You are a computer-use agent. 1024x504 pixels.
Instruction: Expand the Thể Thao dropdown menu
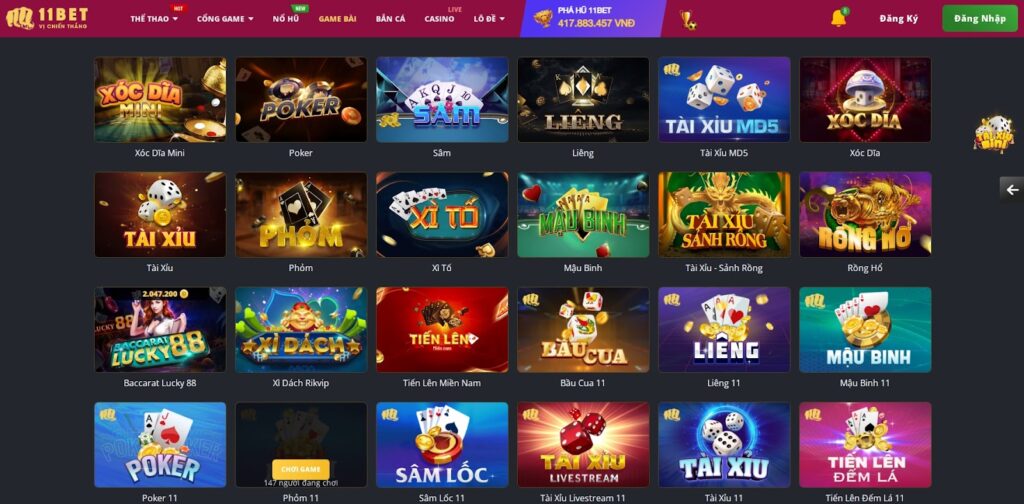[154, 19]
